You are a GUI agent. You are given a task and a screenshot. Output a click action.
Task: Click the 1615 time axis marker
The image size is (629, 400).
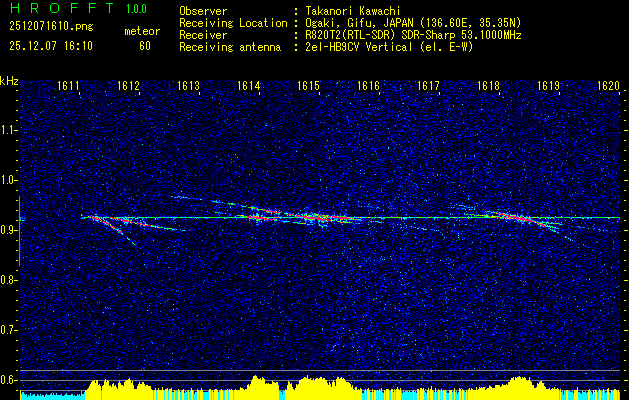pyautogui.click(x=308, y=85)
